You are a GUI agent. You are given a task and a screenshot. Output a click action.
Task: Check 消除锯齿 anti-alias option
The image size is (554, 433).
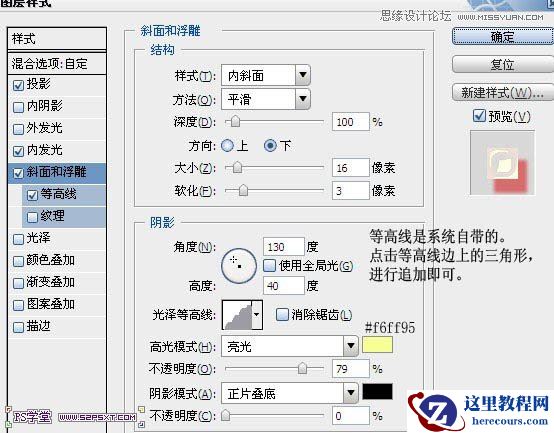click(x=282, y=314)
